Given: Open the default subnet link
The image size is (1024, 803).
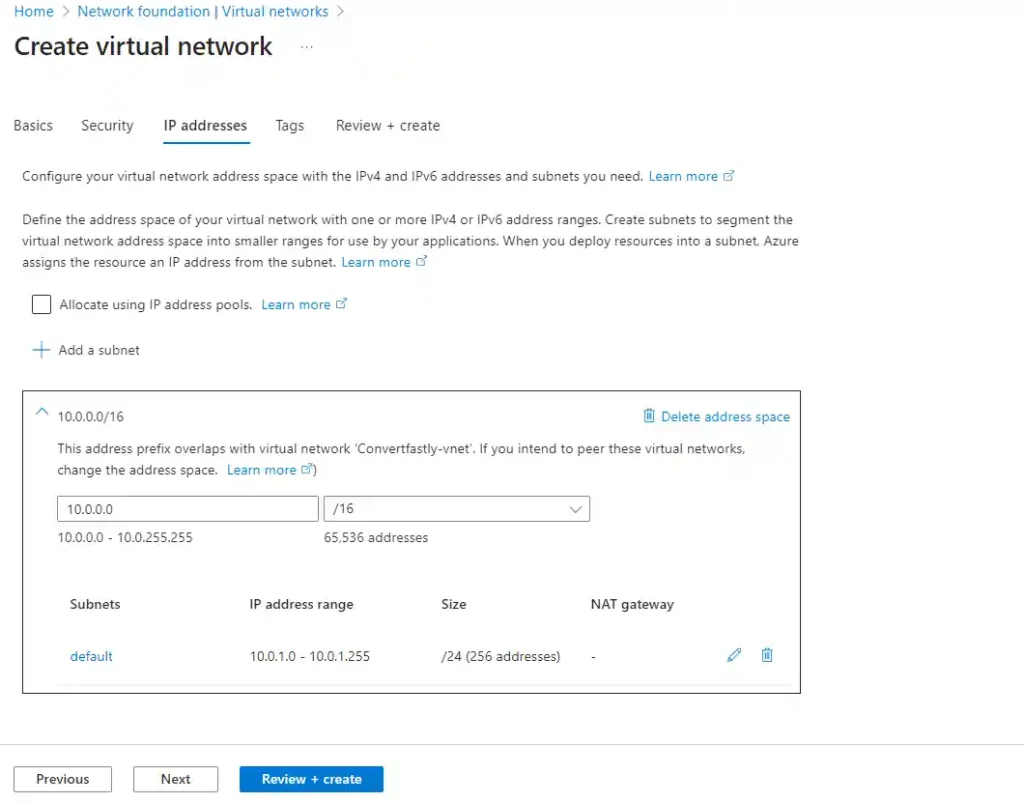Looking at the screenshot, I should [91, 656].
